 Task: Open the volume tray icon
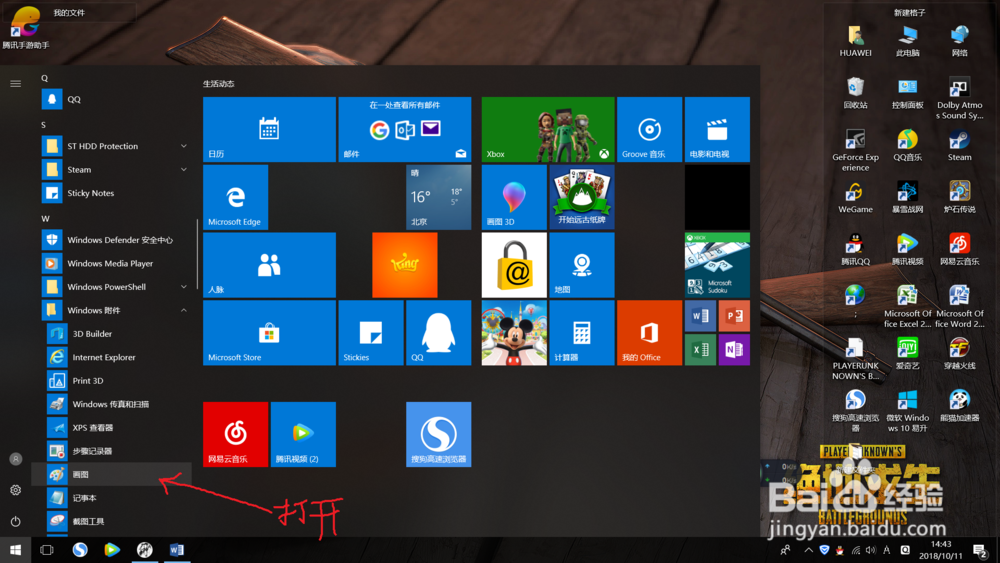point(871,550)
